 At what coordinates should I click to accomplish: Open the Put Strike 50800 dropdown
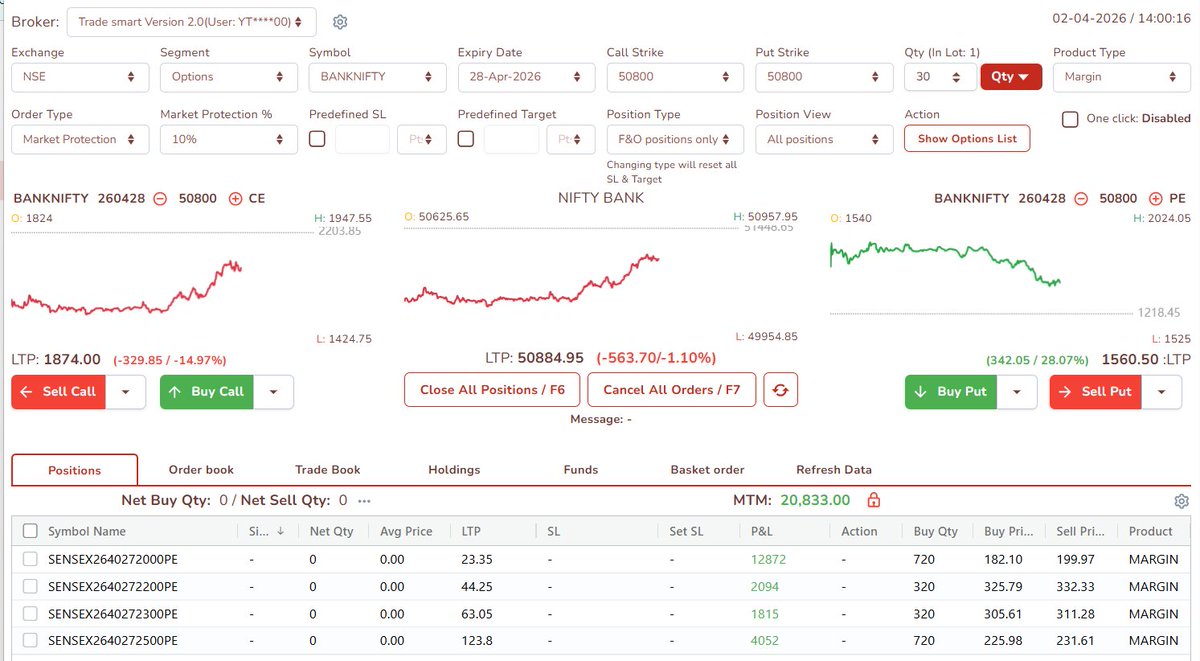click(x=825, y=77)
